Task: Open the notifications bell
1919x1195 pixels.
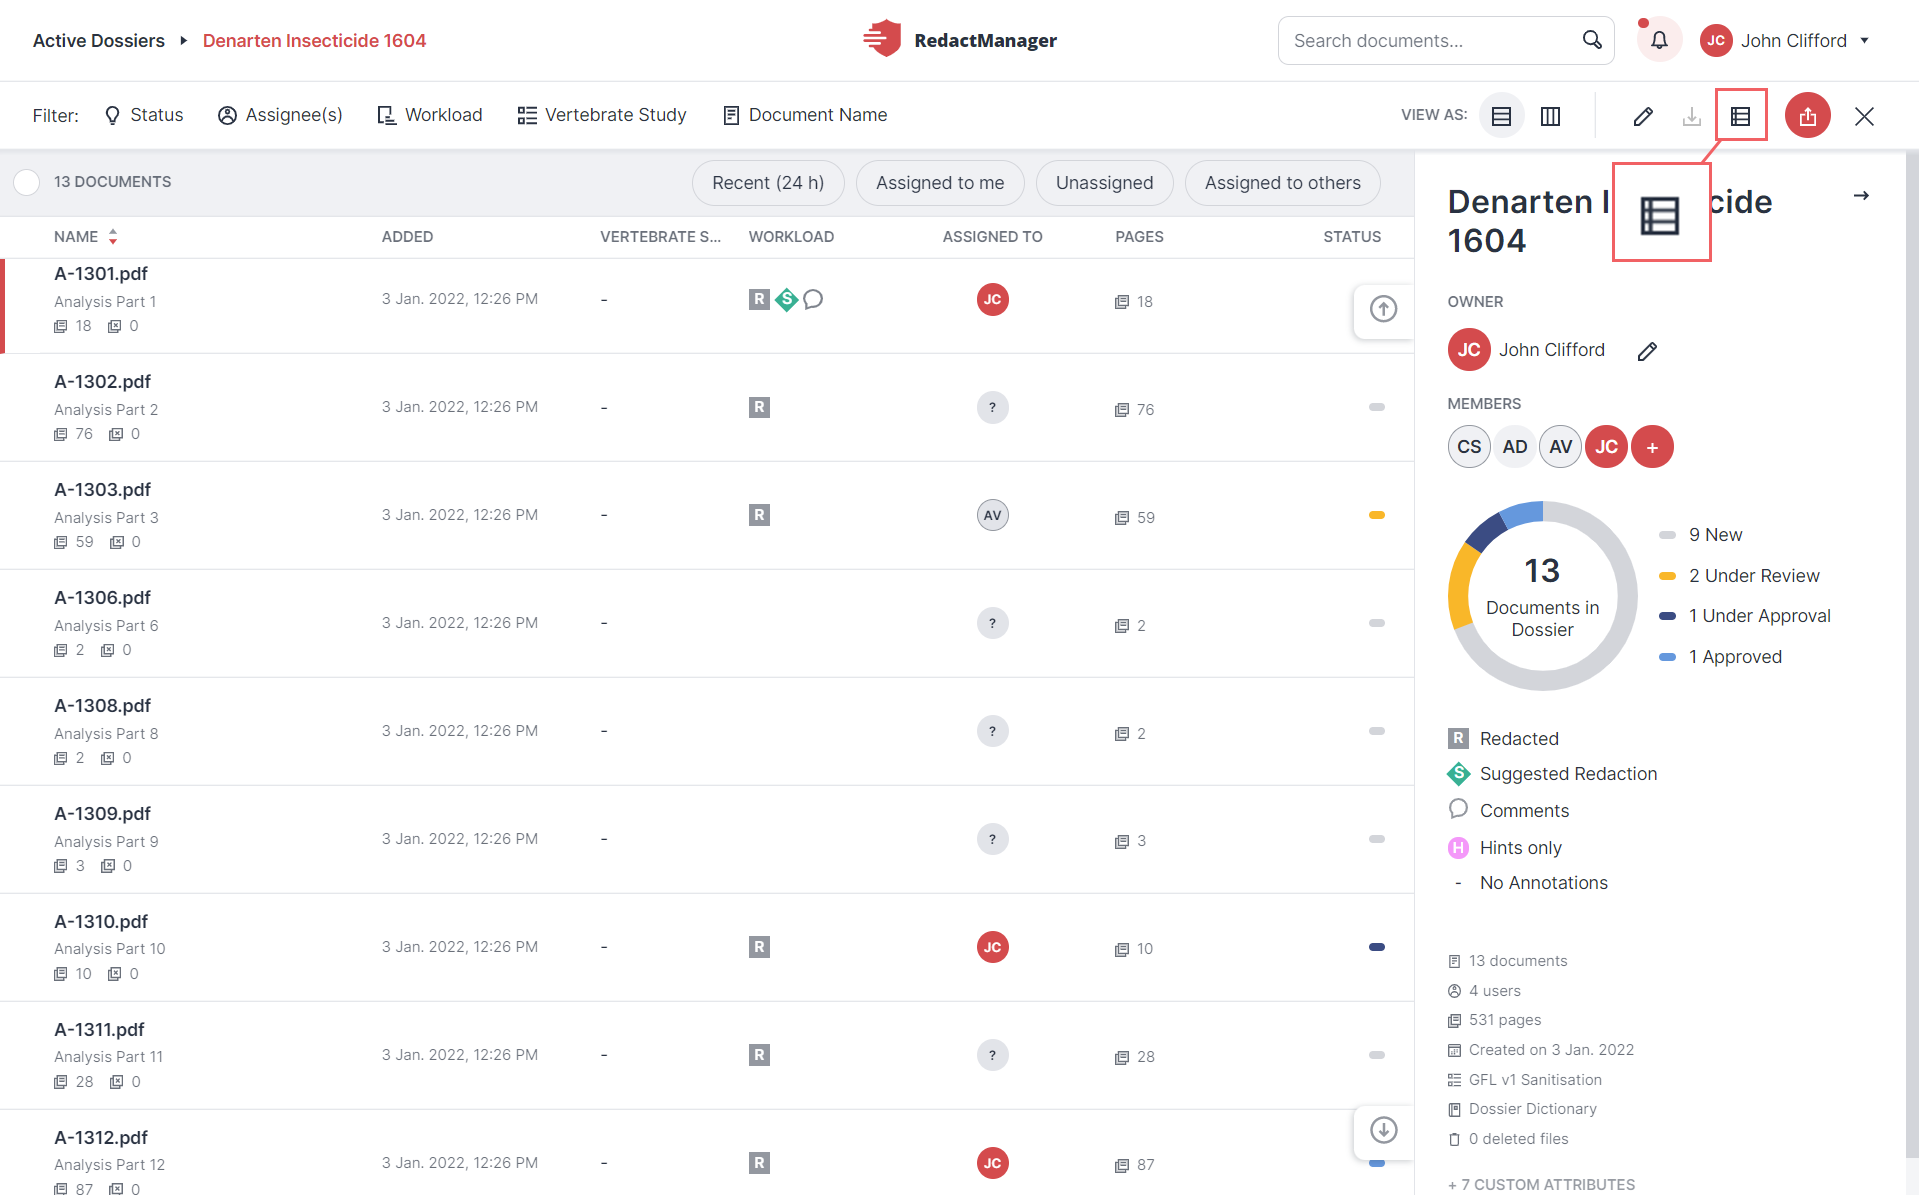Action: (x=1659, y=40)
